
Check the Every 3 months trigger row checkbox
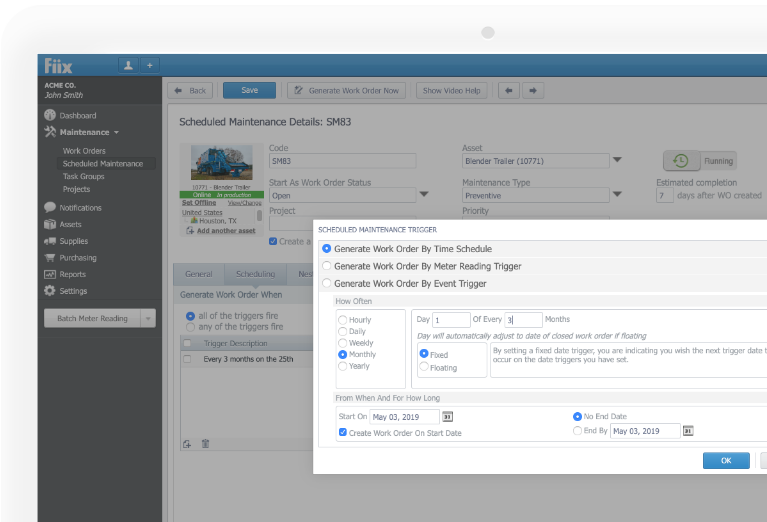coord(187,359)
